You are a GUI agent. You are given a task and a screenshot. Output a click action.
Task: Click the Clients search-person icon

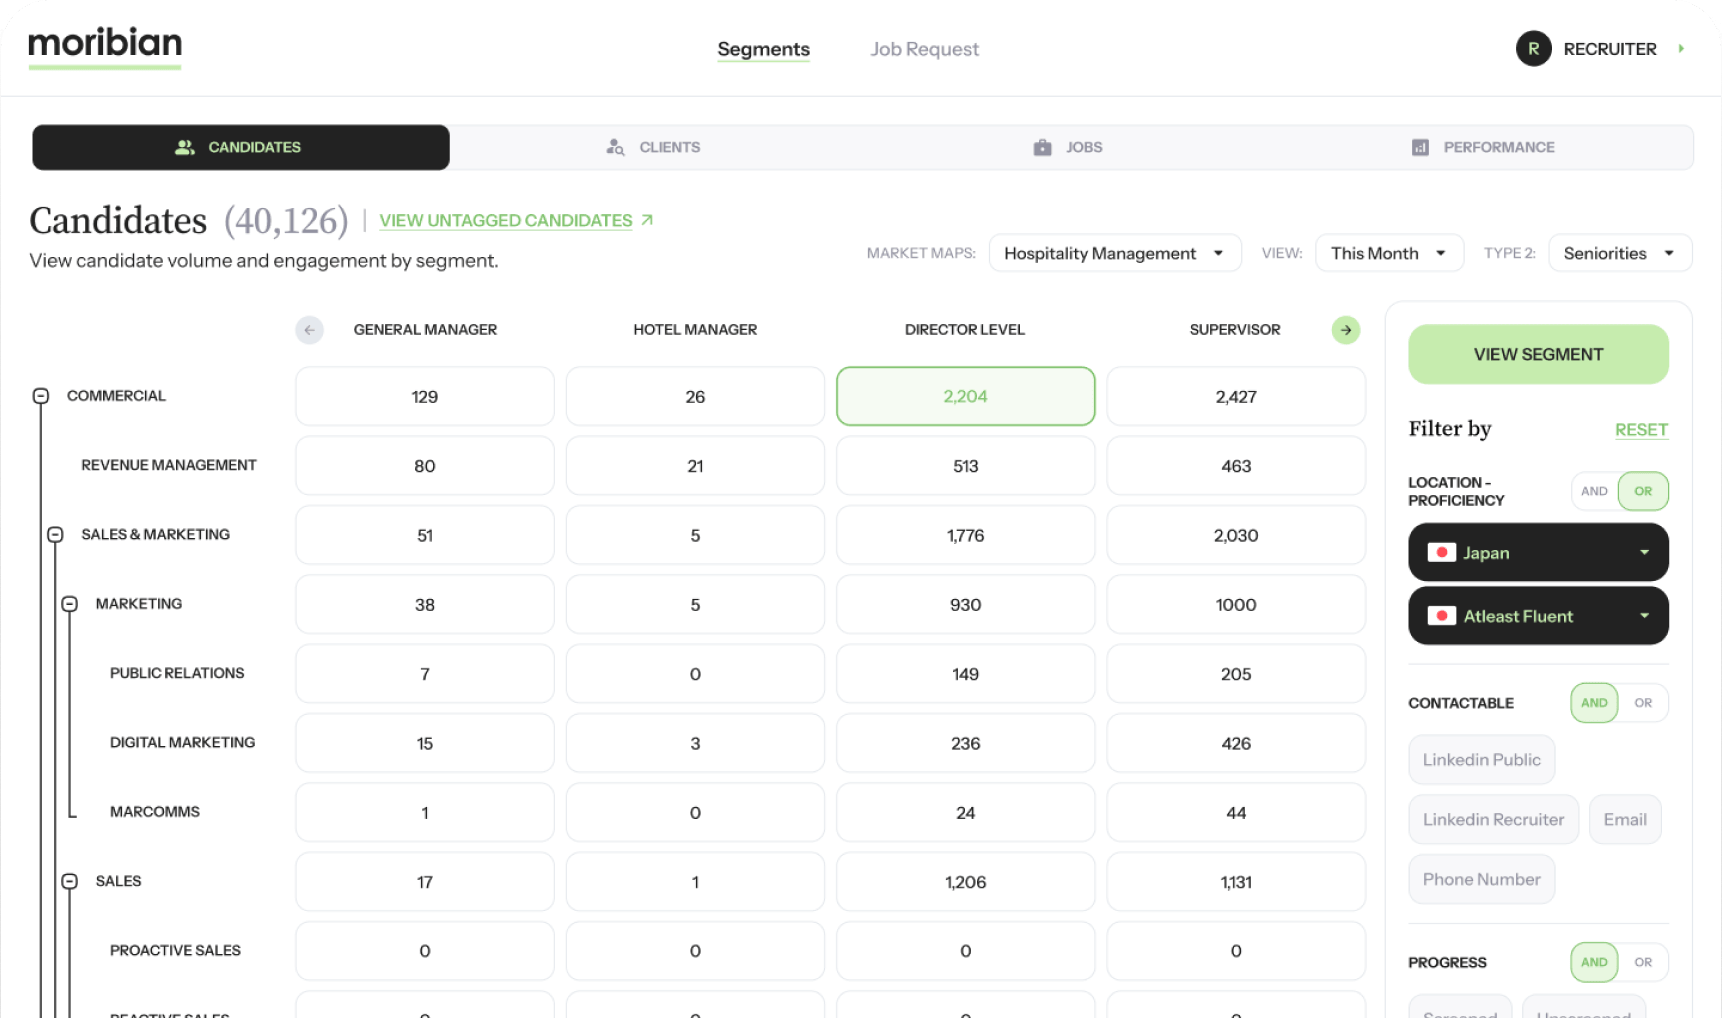[615, 147]
